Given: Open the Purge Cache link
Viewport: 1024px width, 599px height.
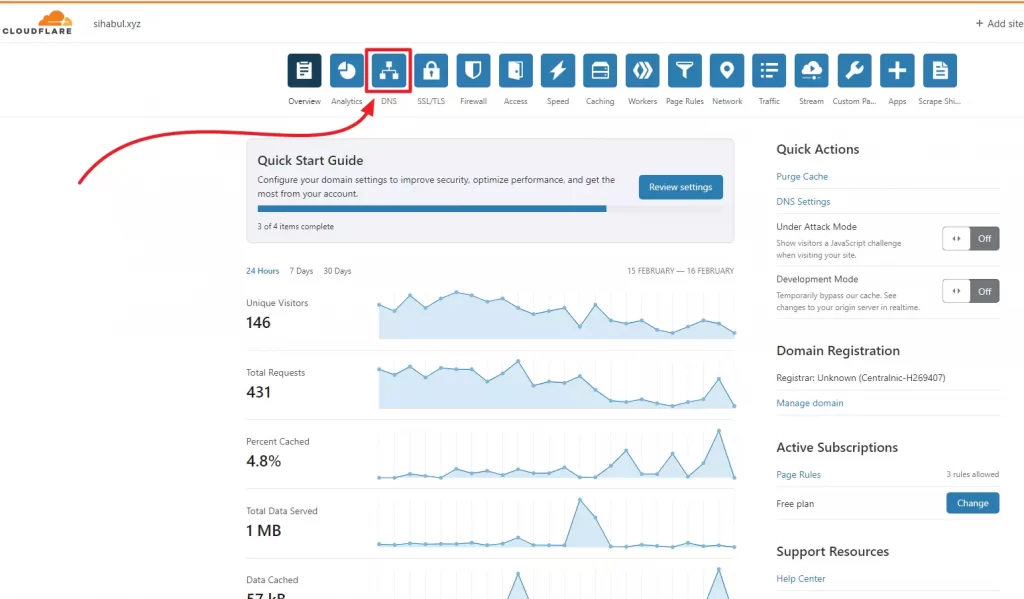Looking at the screenshot, I should tap(802, 176).
